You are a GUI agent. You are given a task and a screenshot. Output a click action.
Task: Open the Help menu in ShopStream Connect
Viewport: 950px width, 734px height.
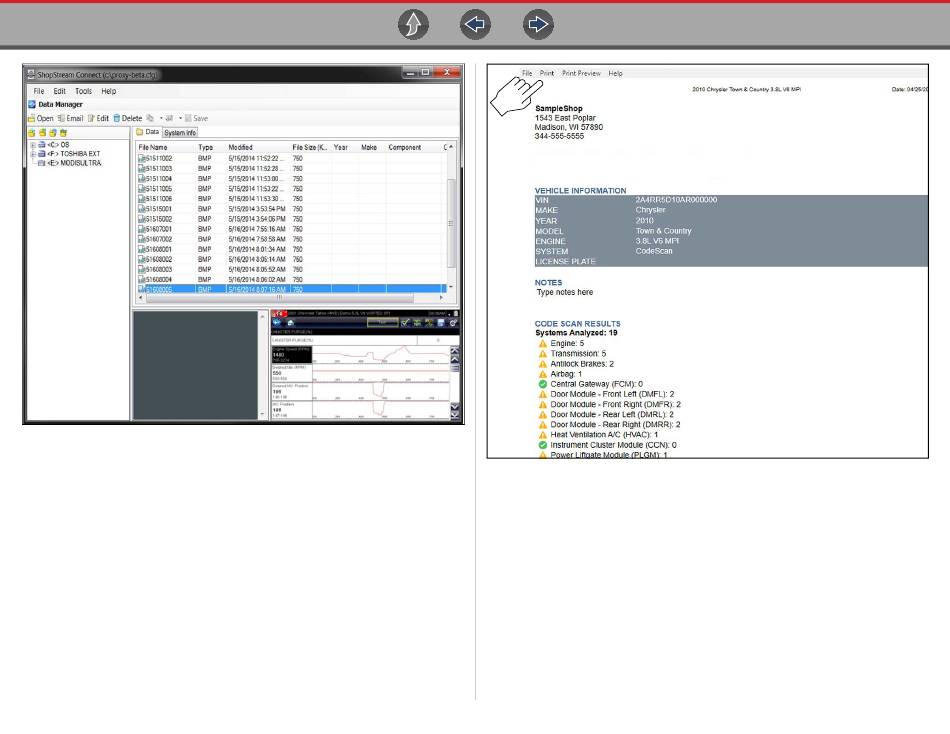tap(108, 91)
